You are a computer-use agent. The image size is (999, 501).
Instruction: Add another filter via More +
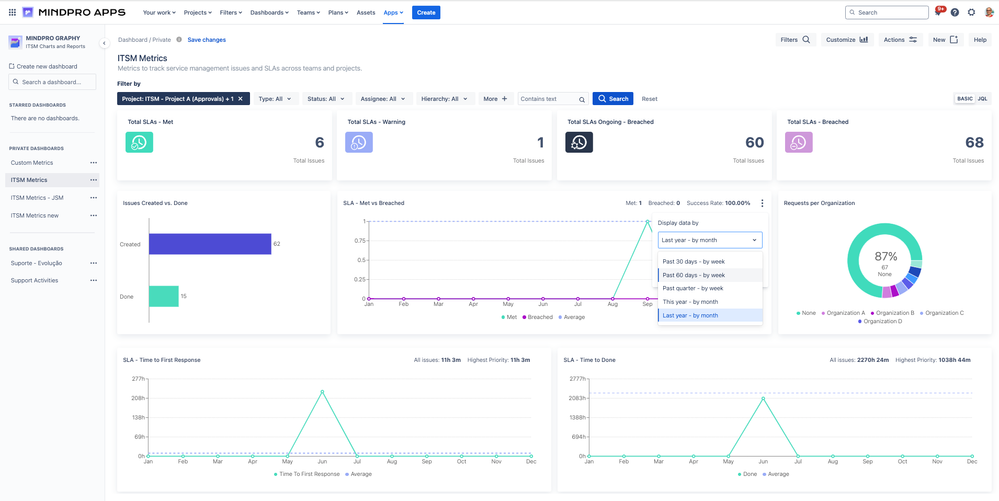496,99
